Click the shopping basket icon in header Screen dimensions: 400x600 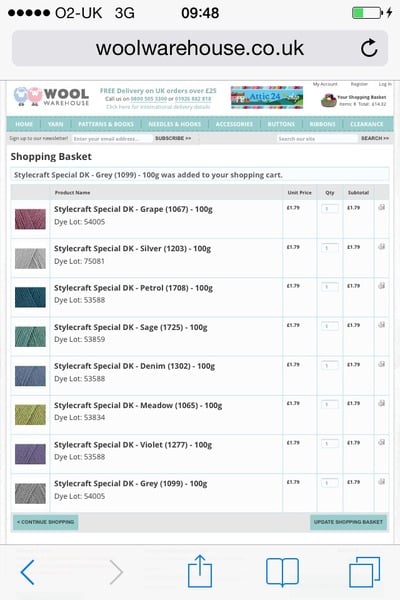(328, 101)
